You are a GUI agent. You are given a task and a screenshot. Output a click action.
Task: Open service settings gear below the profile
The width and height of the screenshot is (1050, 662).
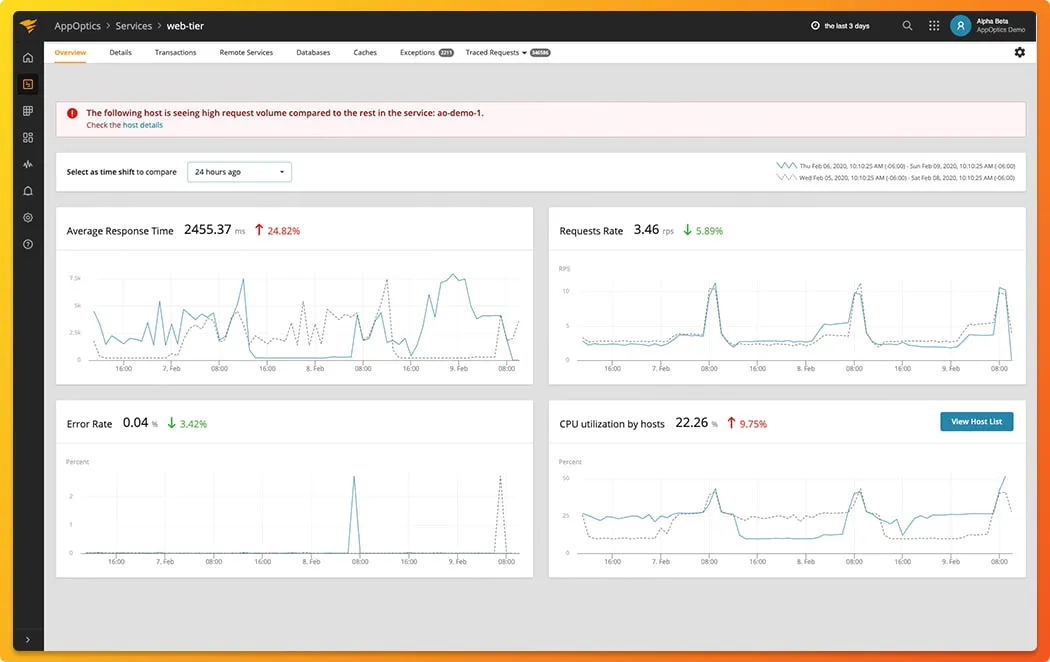coord(1019,52)
